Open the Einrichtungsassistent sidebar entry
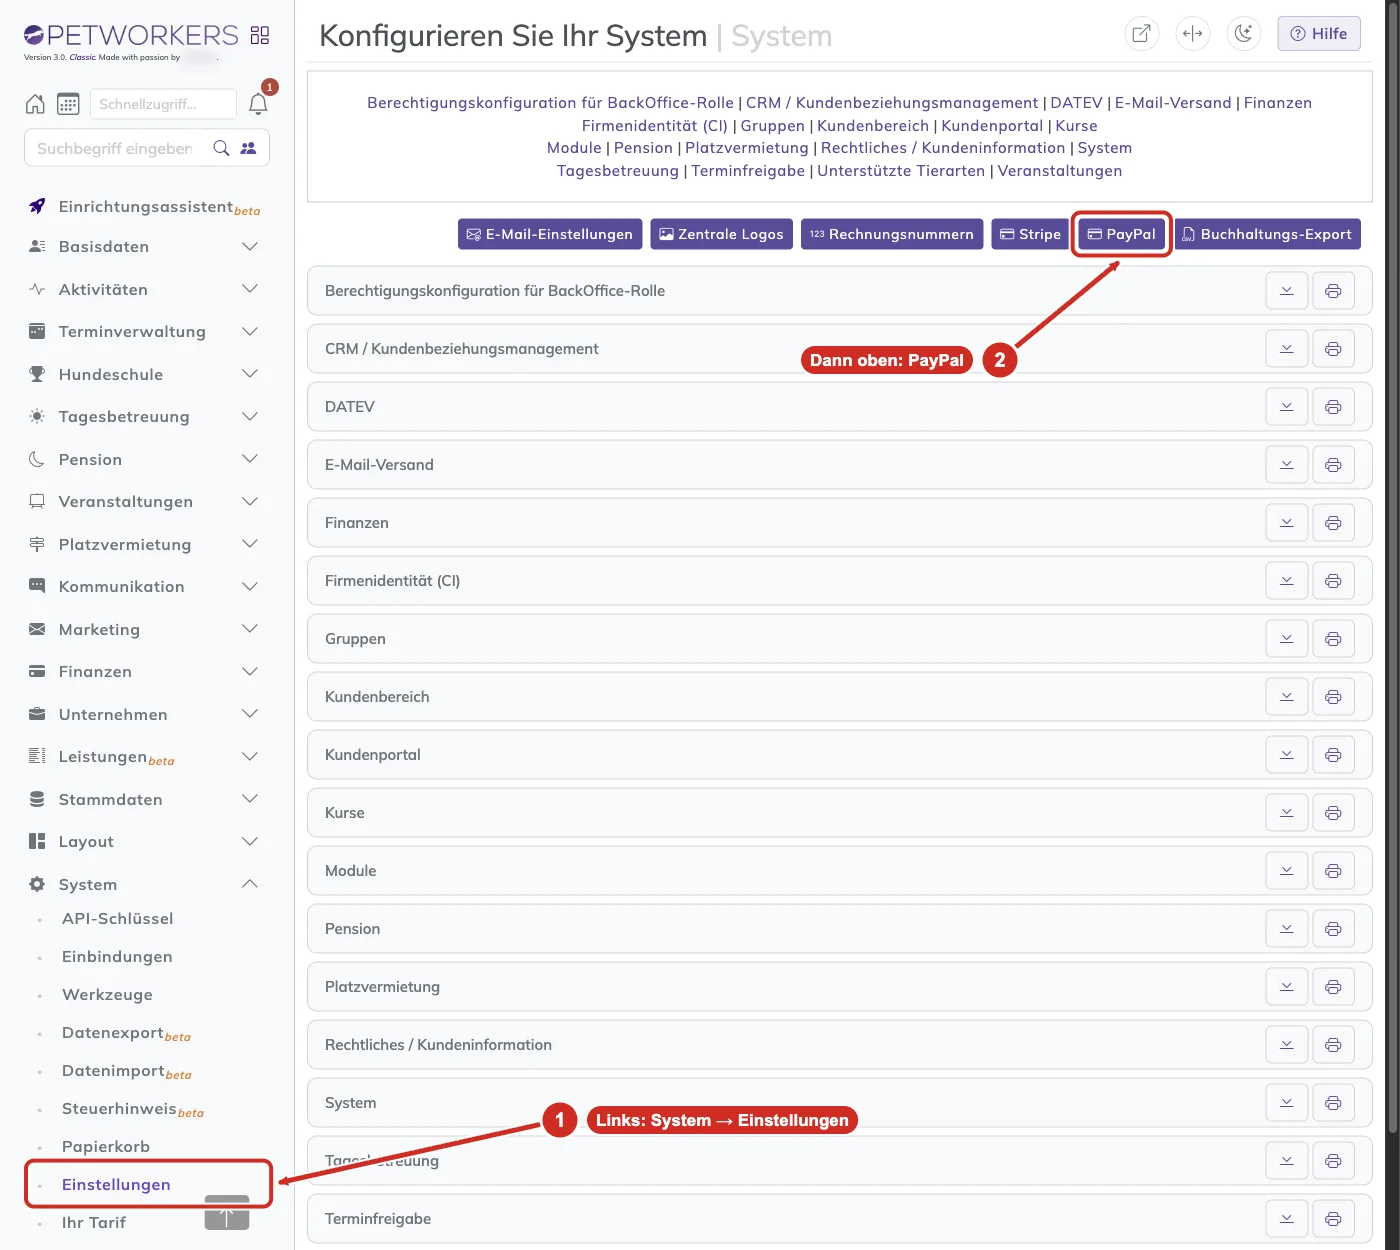Screen dimensions: 1400x1250 coord(144,207)
